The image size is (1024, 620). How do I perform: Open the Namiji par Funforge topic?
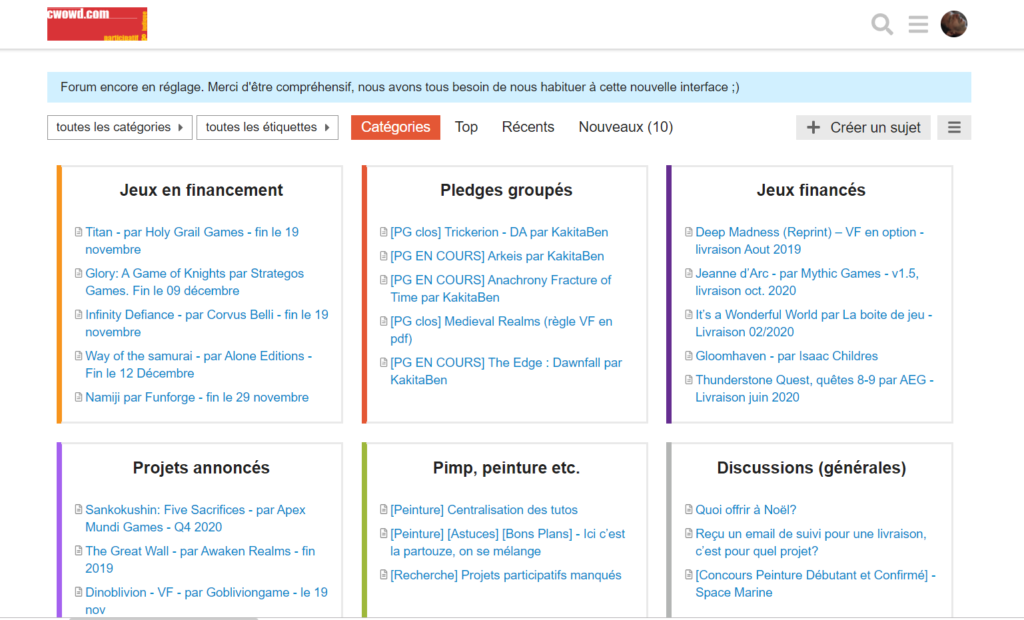(x=197, y=397)
